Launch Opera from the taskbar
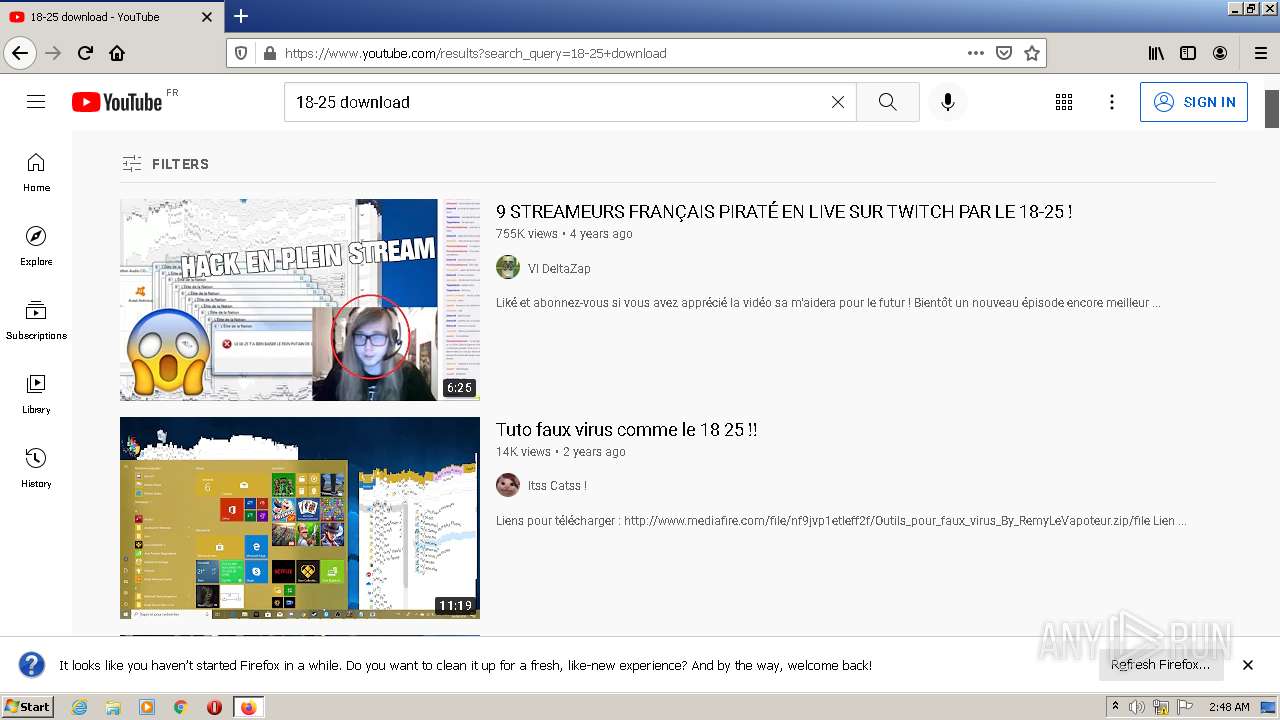This screenshot has height=720, width=1280. click(x=214, y=707)
